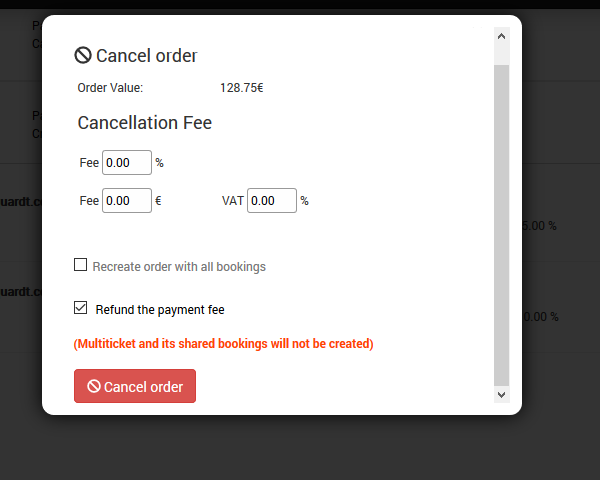Image resolution: width=600 pixels, height=480 pixels.
Task: Focus the VAT percentage input field
Action: point(272,201)
